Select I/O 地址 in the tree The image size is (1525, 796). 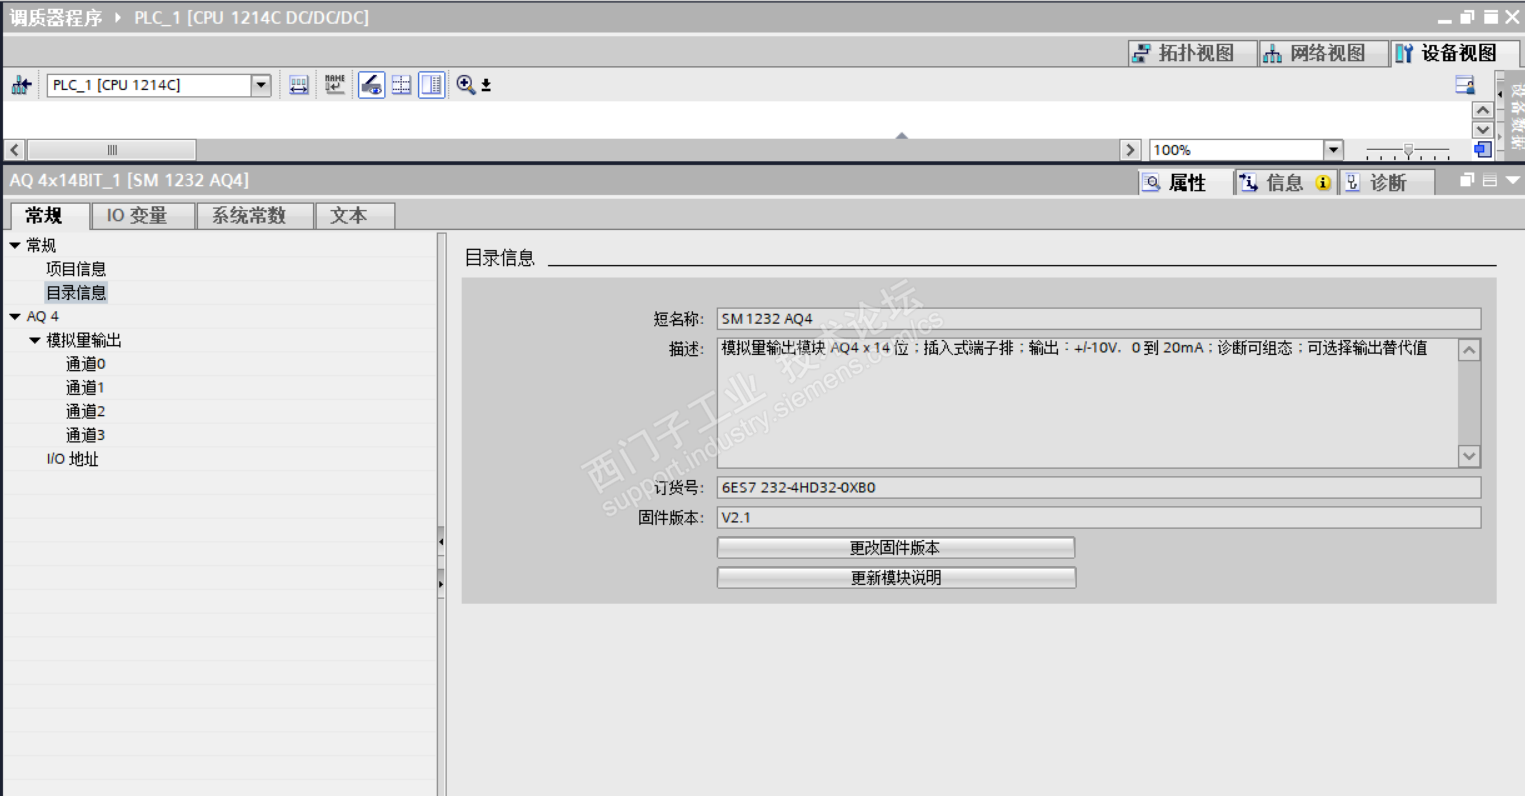coord(72,460)
